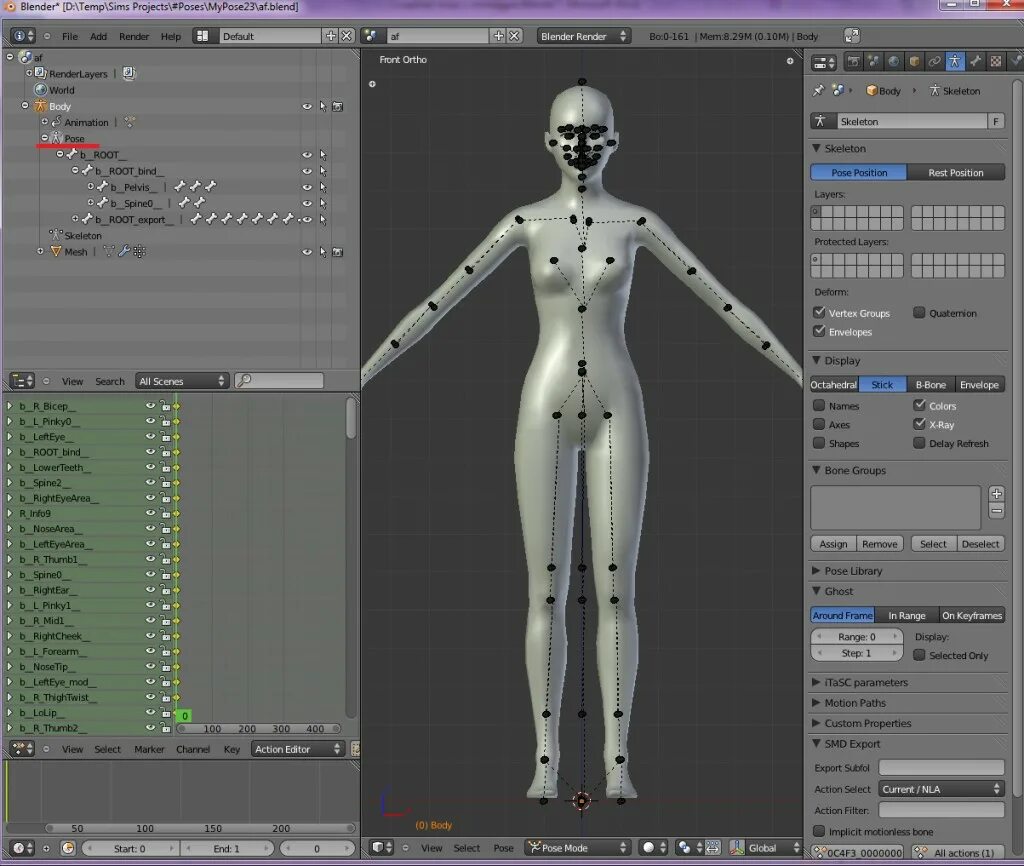Set bone display to B-Bone
The image size is (1024, 866).
point(931,384)
